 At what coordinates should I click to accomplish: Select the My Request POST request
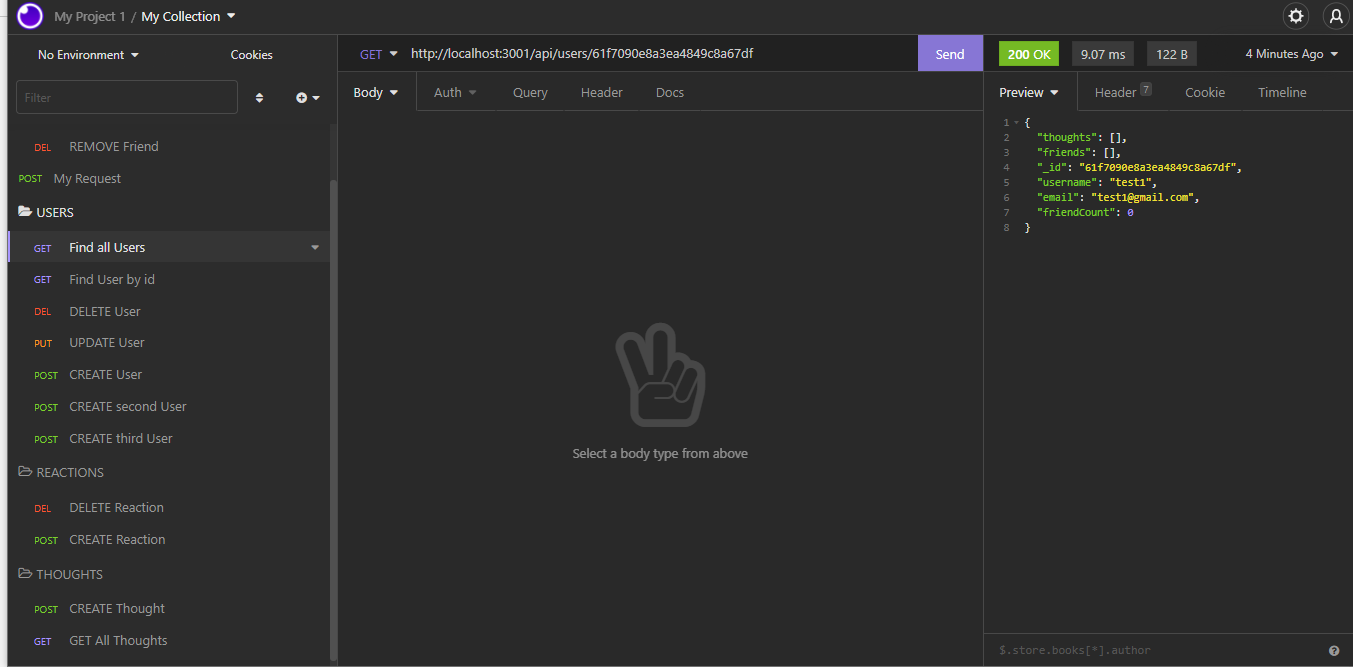coord(168,179)
